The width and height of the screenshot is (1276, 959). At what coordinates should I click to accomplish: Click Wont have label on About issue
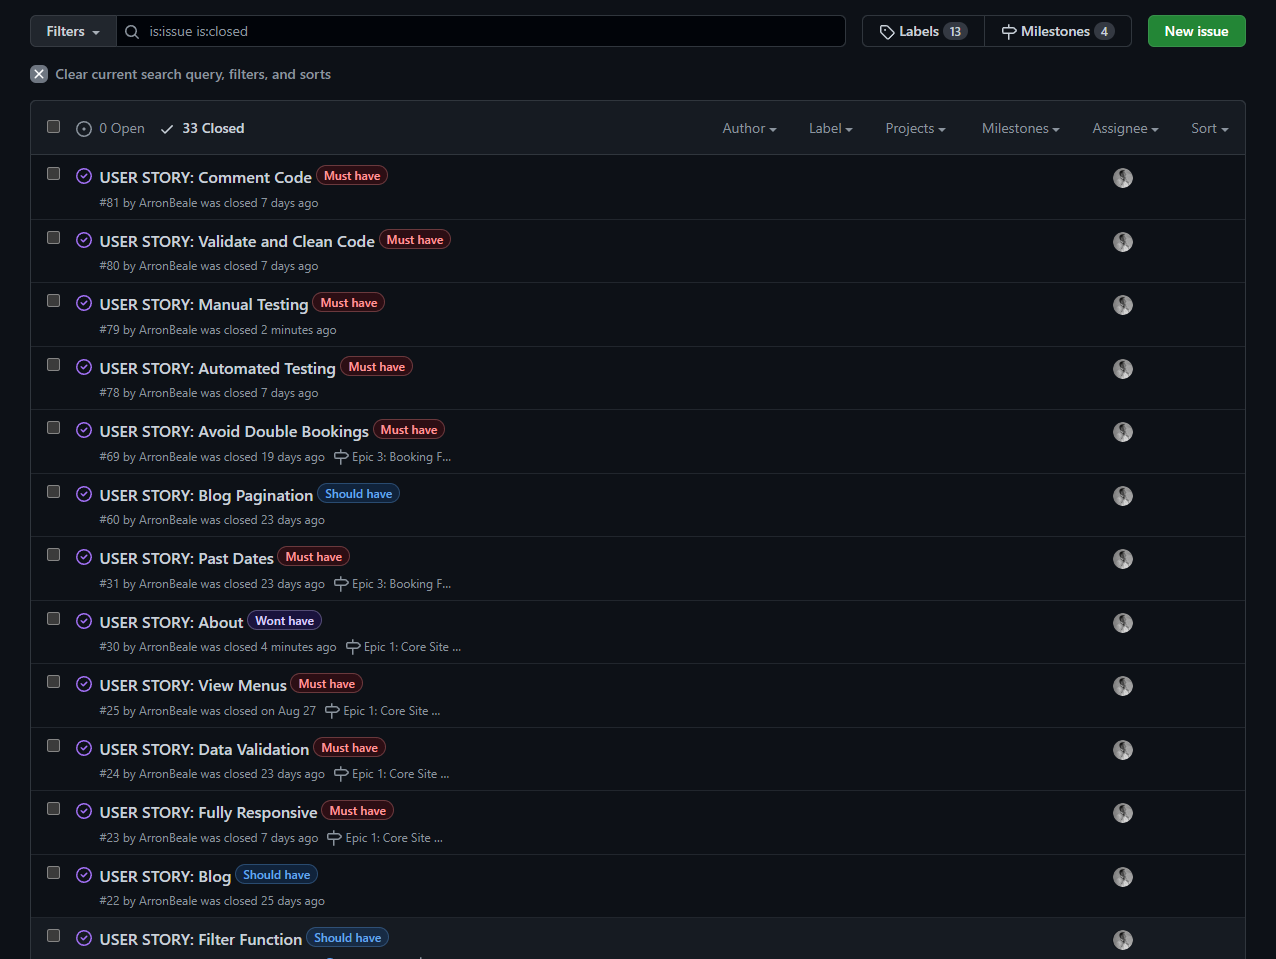(284, 621)
